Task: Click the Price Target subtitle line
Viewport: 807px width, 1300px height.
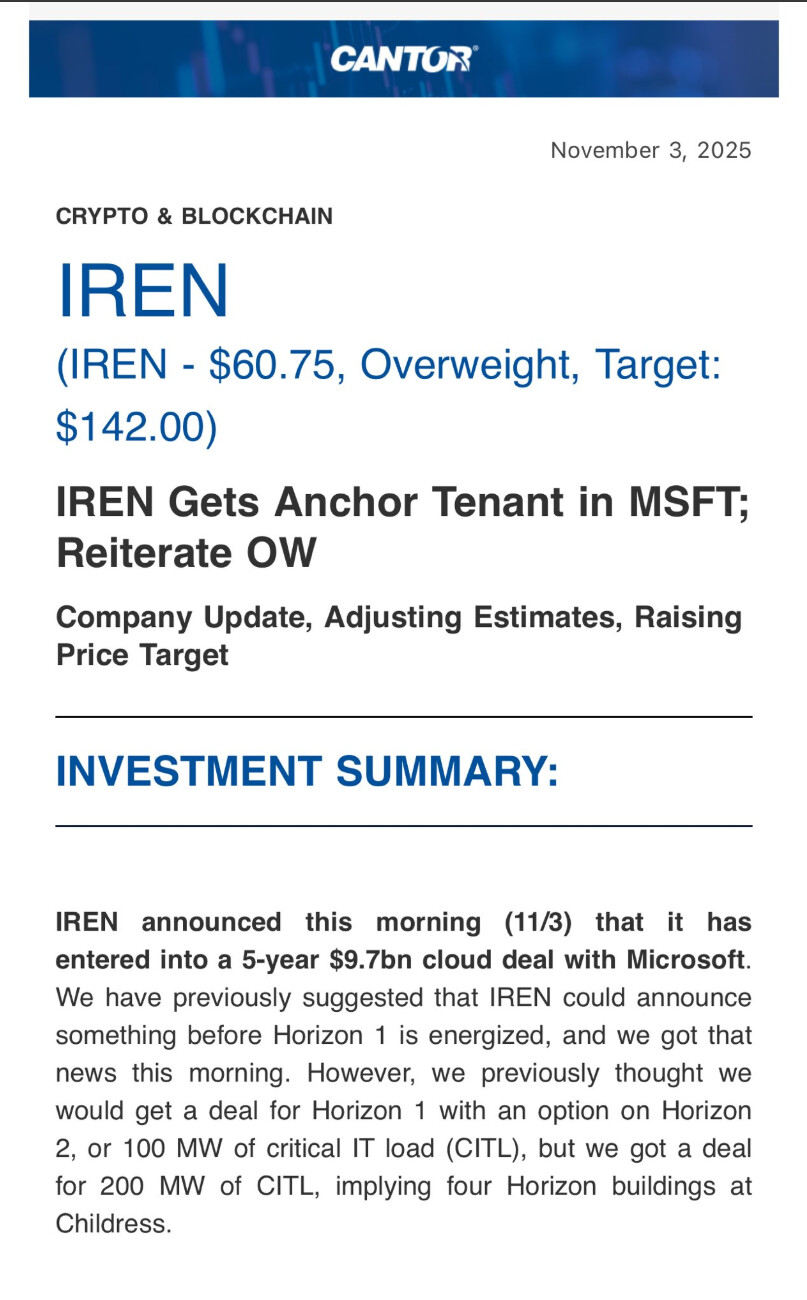Action: click(142, 655)
